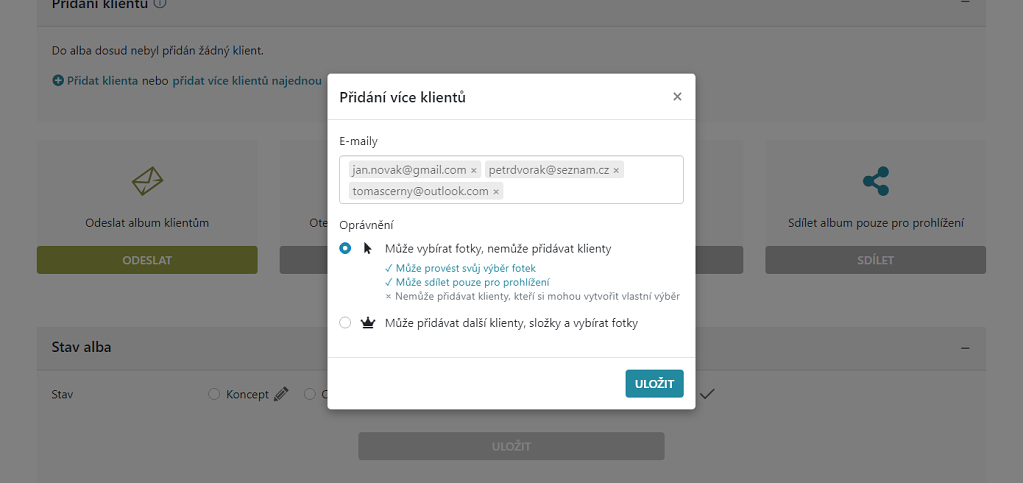Focus the E-maily input field
Image resolution: width=1023 pixels, height=483 pixels.
(x=512, y=179)
